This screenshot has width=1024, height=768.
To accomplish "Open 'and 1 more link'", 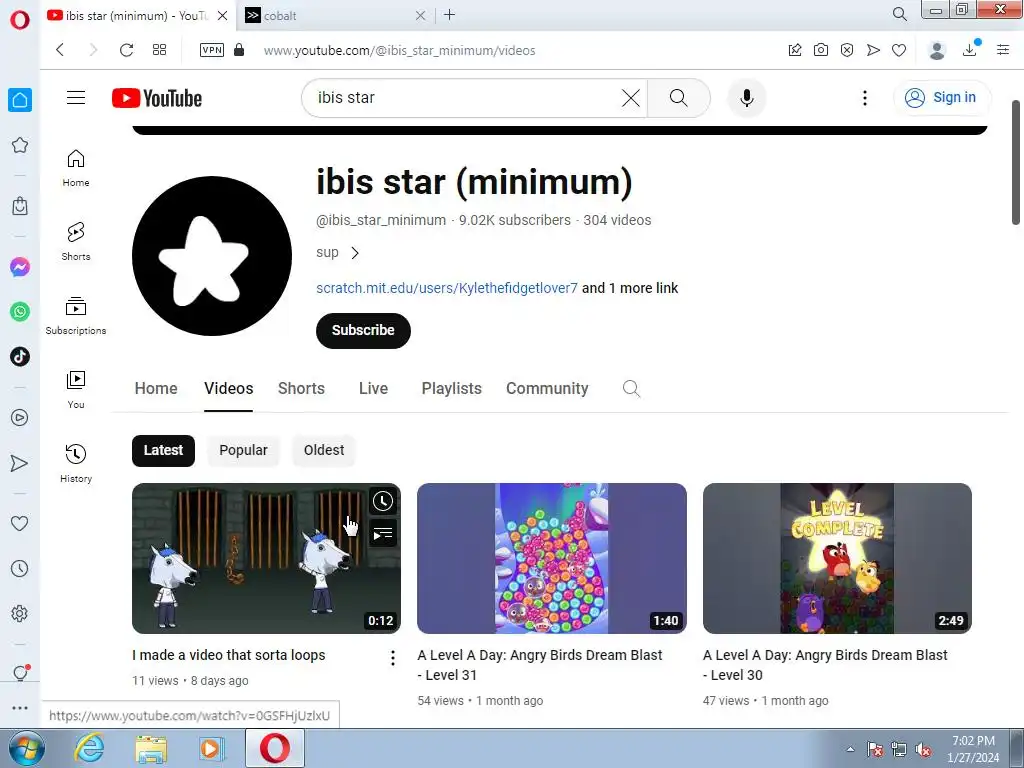I will [x=630, y=288].
